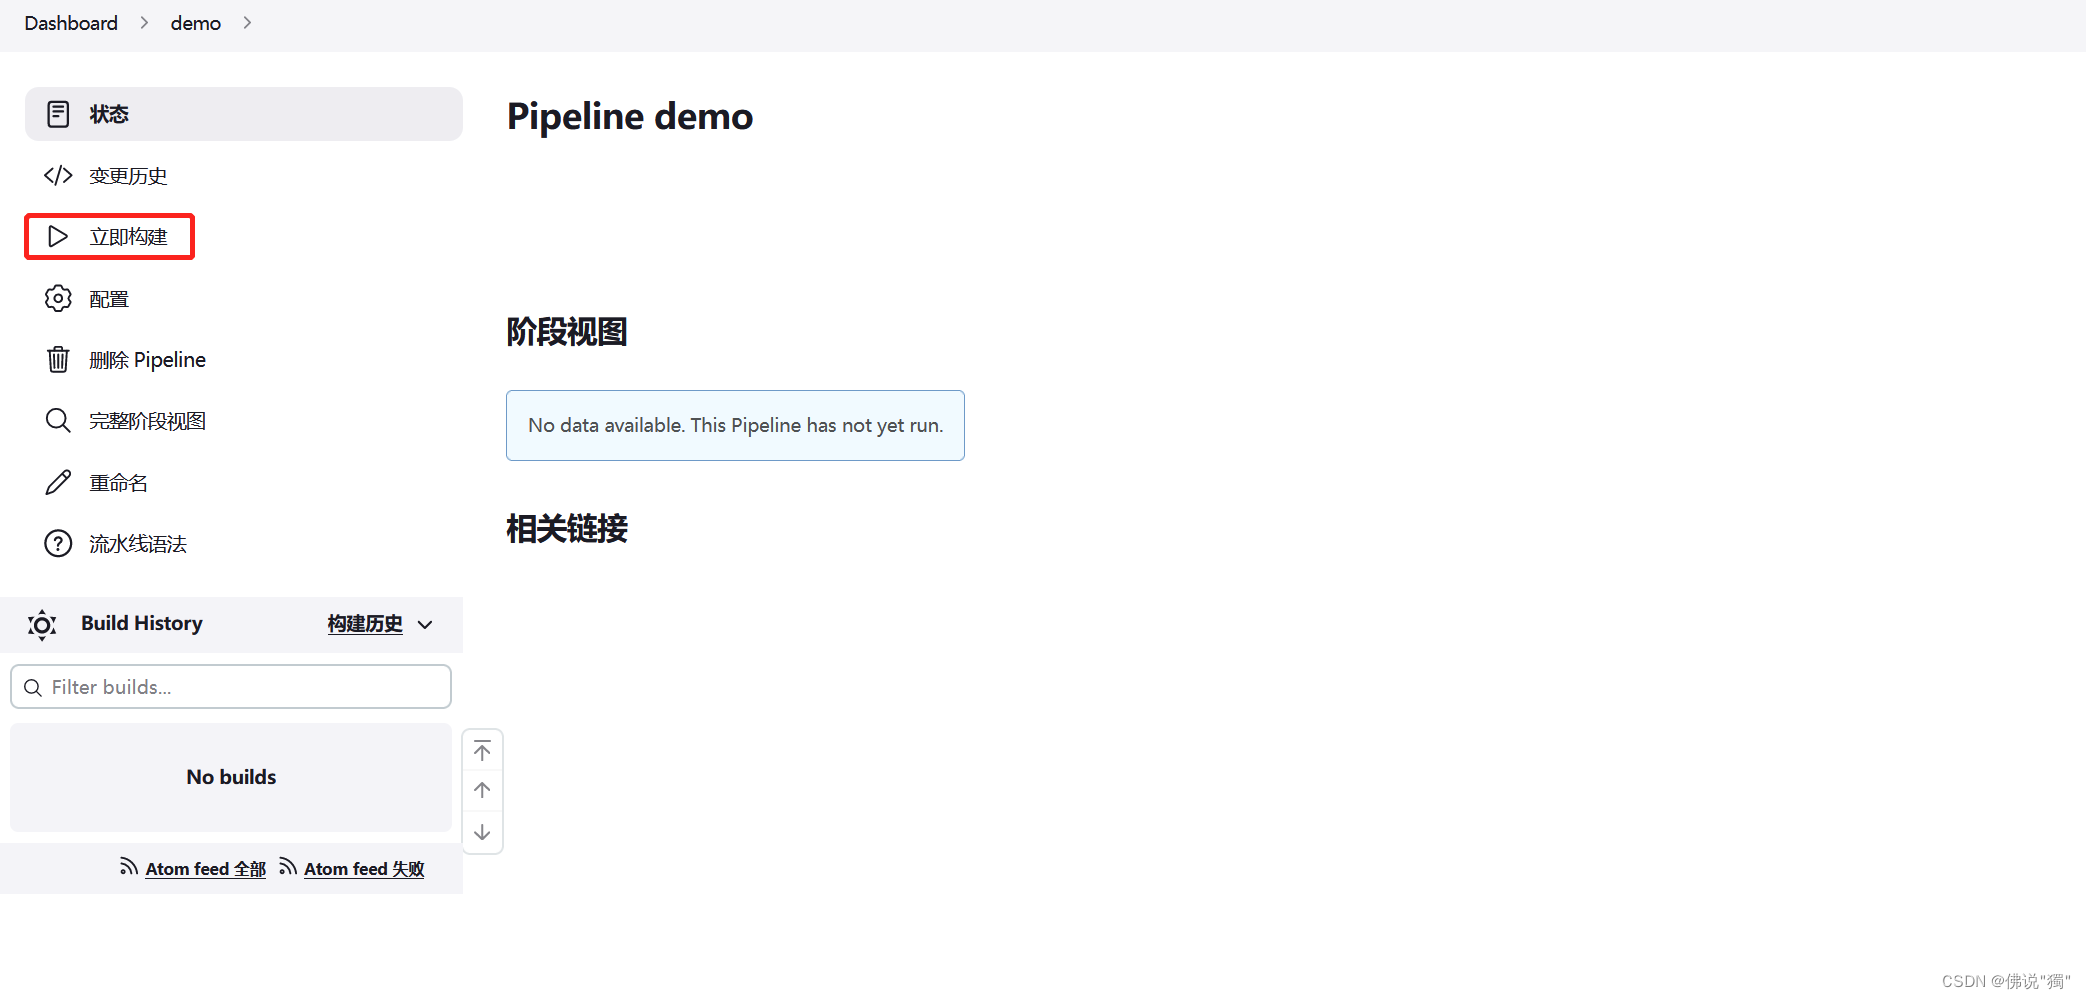Click RSS icon beside Atom feed 失败

288,866
